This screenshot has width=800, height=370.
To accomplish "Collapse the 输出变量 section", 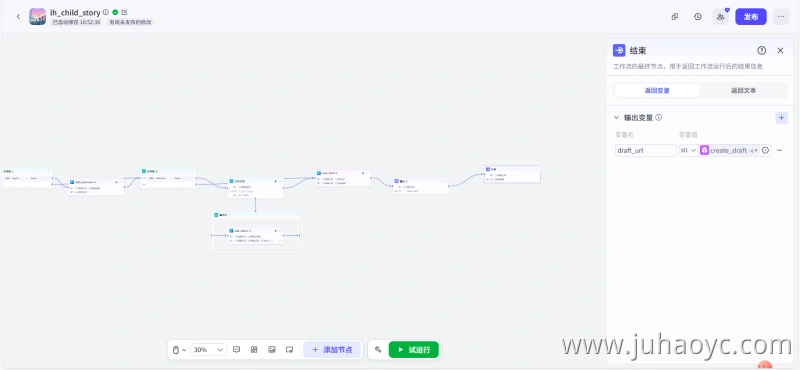I will tap(616, 118).
